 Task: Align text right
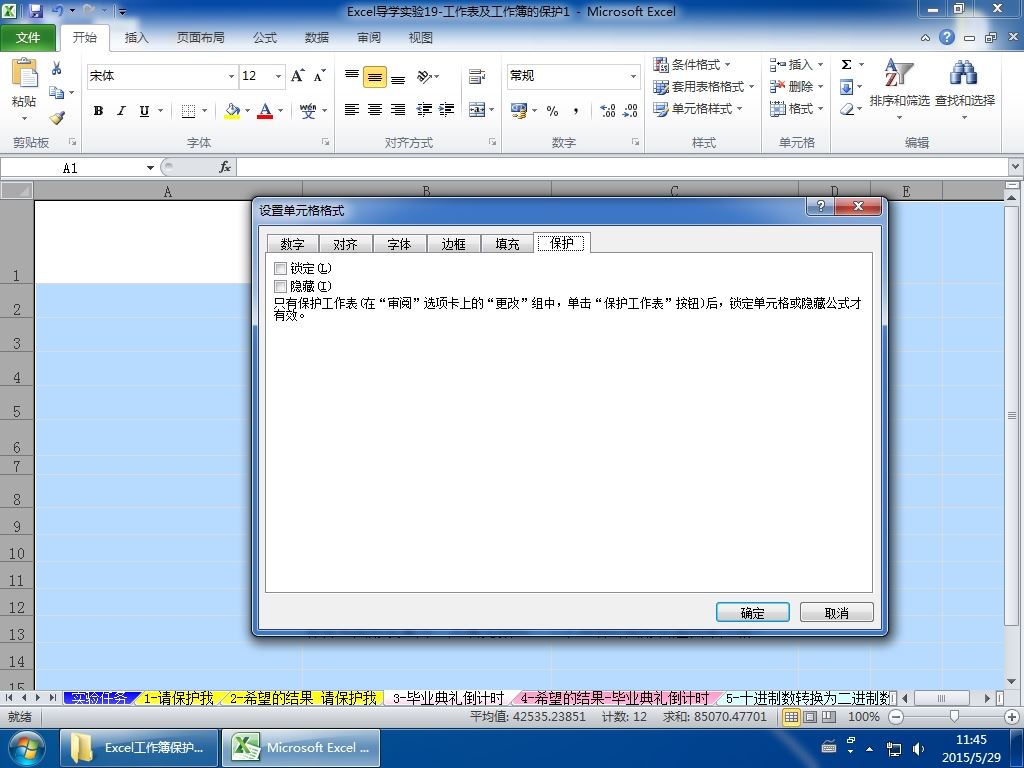point(398,110)
